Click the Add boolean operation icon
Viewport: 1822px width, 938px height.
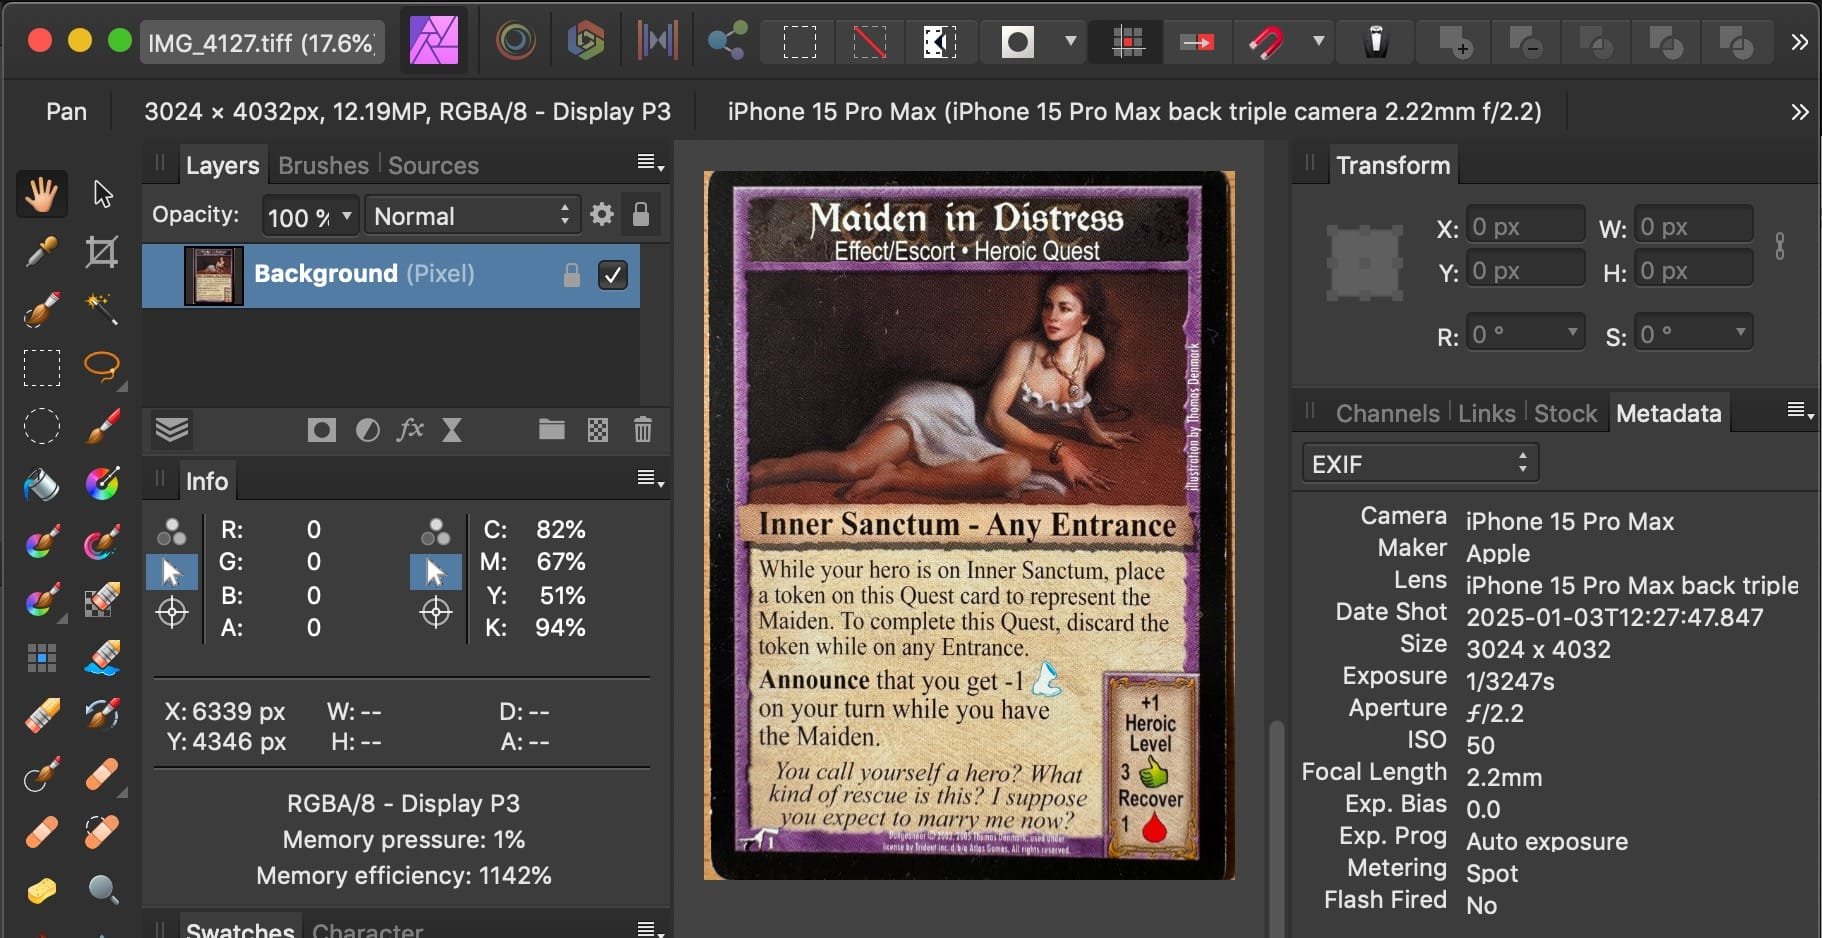tap(1455, 42)
